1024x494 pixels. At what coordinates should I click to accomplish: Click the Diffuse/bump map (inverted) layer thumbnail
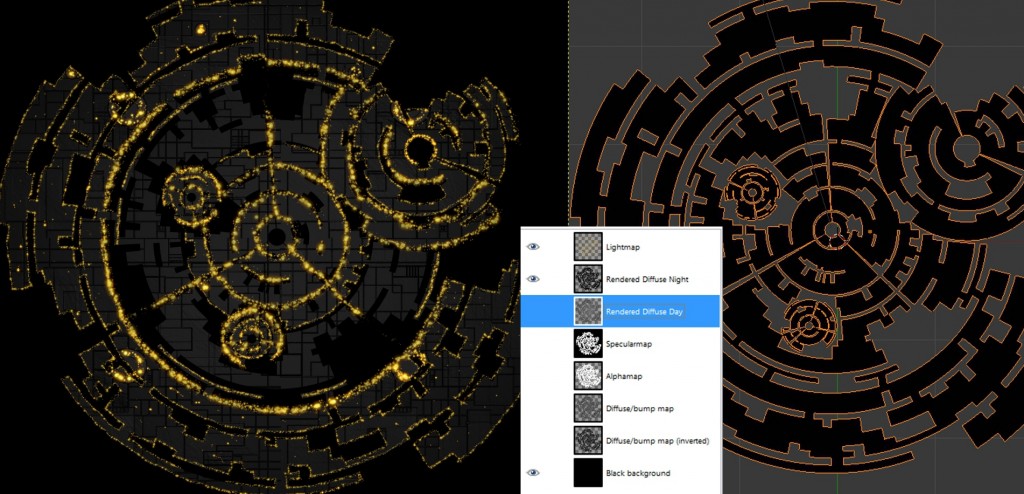click(x=588, y=440)
